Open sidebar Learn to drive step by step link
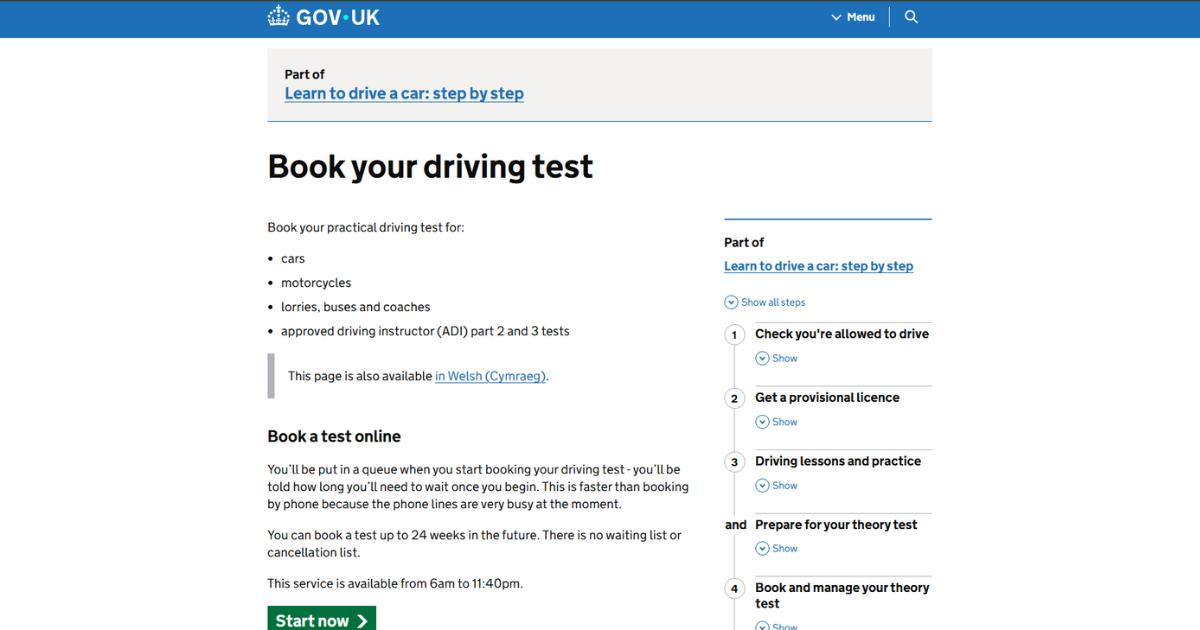 [818, 265]
